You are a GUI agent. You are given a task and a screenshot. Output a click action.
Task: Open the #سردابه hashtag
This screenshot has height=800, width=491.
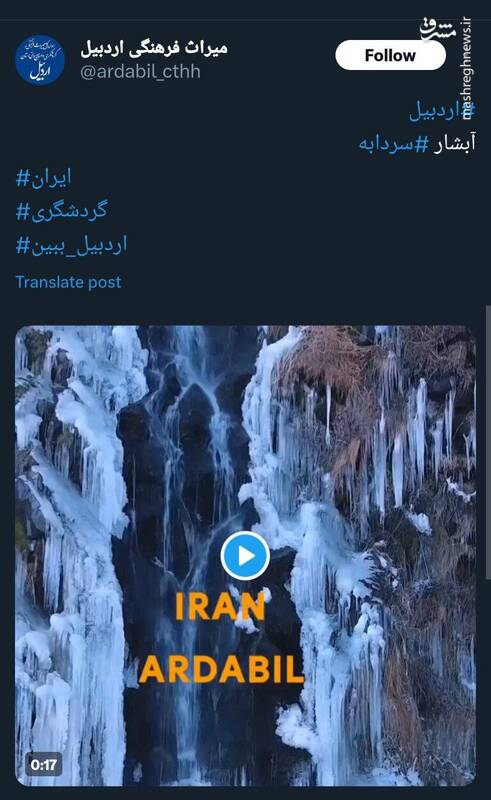(393, 144)
